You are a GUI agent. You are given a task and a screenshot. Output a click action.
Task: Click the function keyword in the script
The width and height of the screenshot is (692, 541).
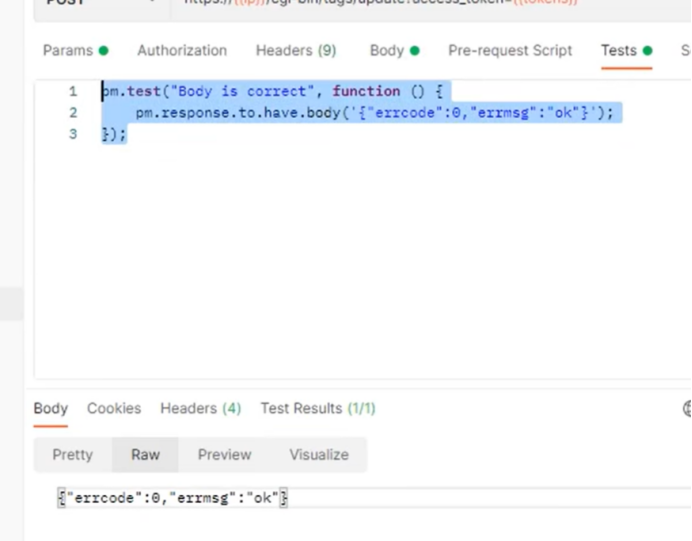click(x=366, y=91)
